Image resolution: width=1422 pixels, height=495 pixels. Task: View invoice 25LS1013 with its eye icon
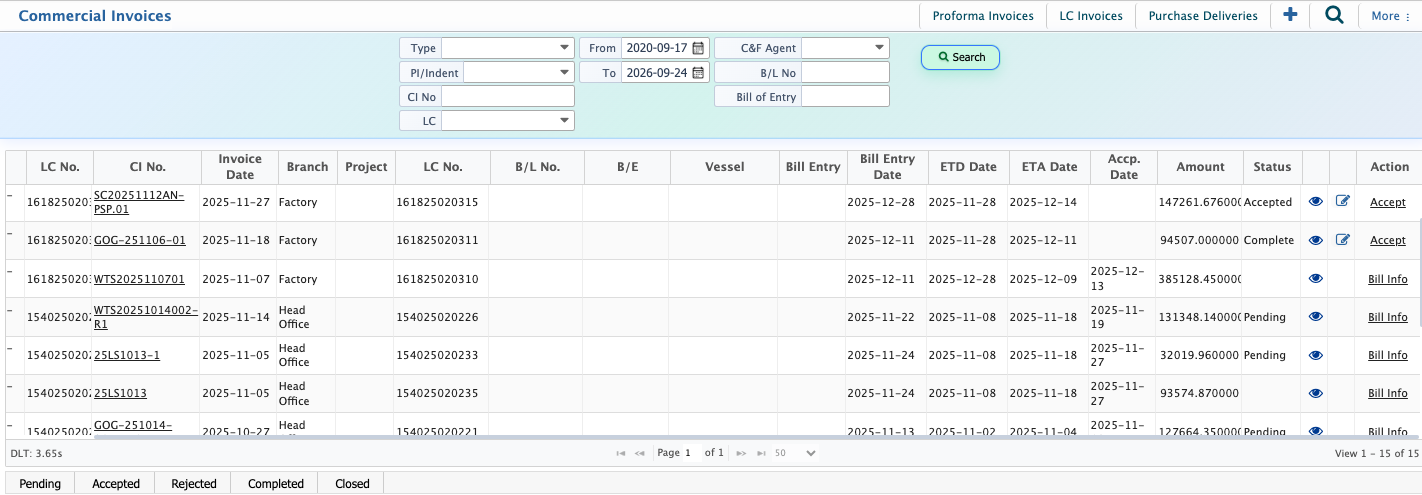pyautogui.click(x=1316, y=393)
